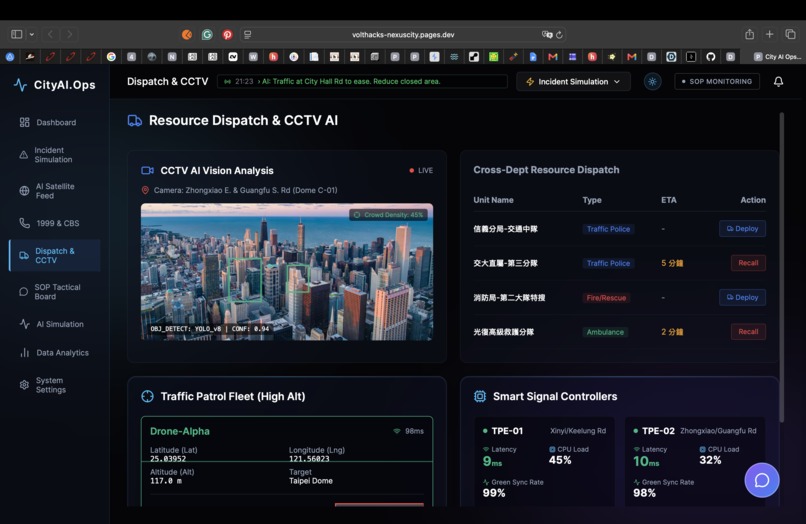Click the CCTV video camera icon

tap(147, 170)
